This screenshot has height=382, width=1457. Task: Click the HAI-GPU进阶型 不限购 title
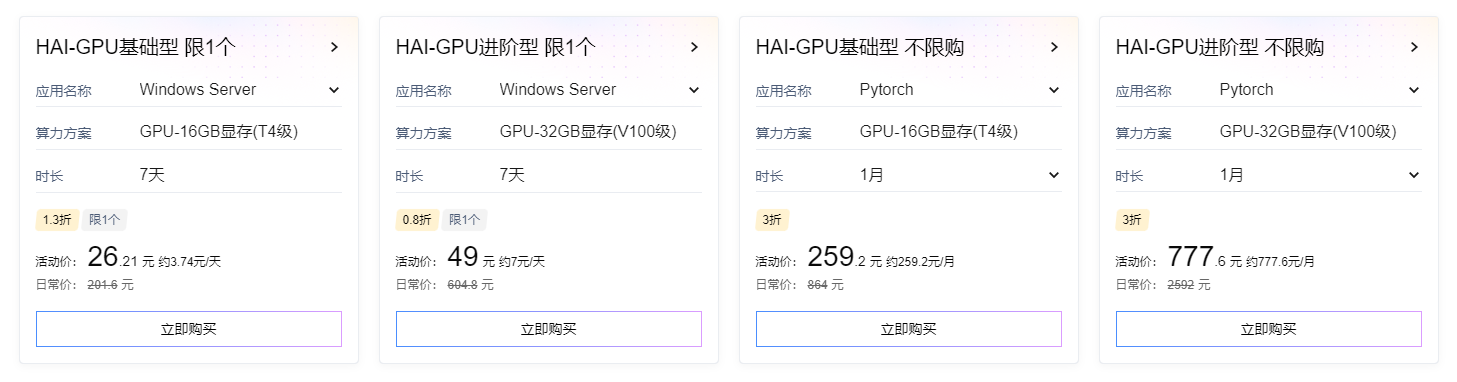click(x=1220, y=47)
